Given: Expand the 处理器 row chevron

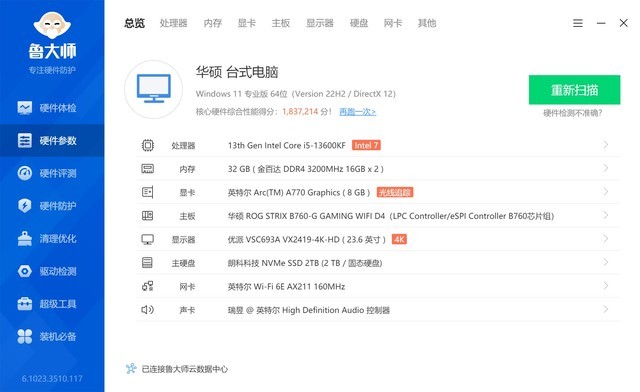Looking at the screenshot, I should 606,145.
